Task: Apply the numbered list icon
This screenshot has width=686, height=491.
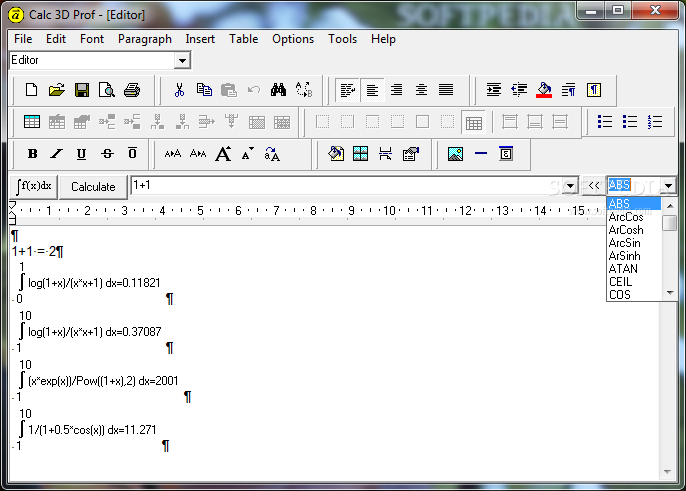Action: (655, 122)
